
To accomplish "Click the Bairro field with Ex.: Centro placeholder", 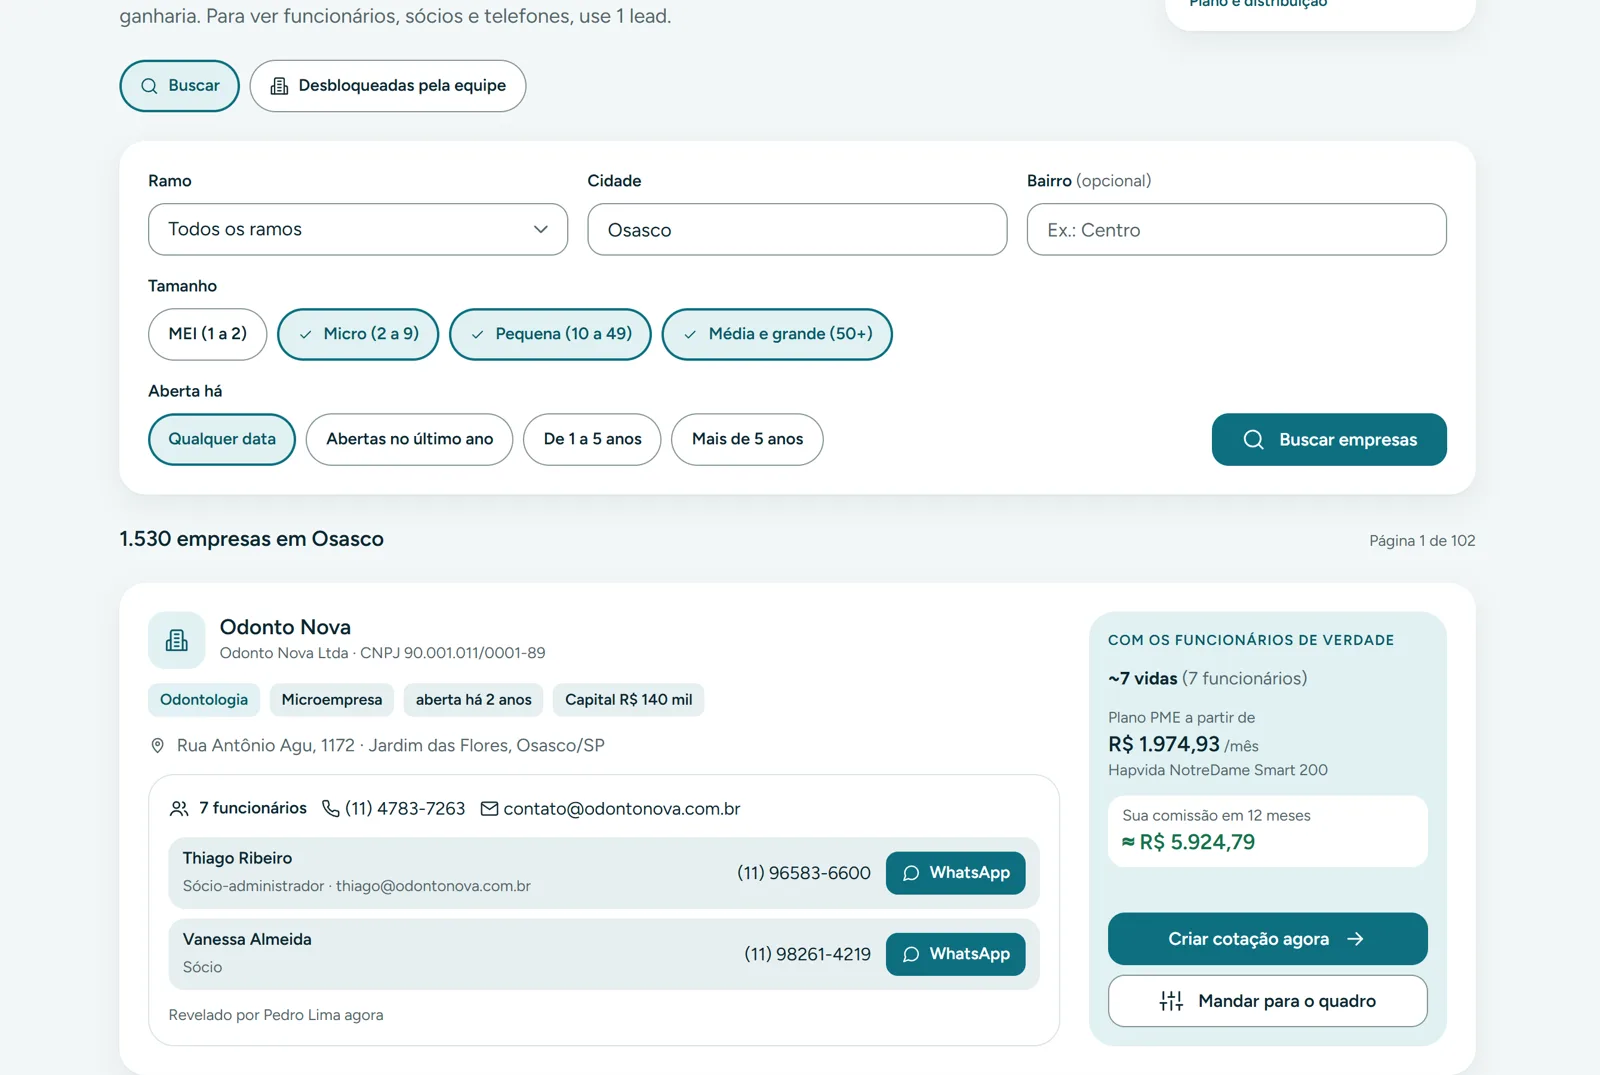I will pyautogui.click(x=1237, y=230).
